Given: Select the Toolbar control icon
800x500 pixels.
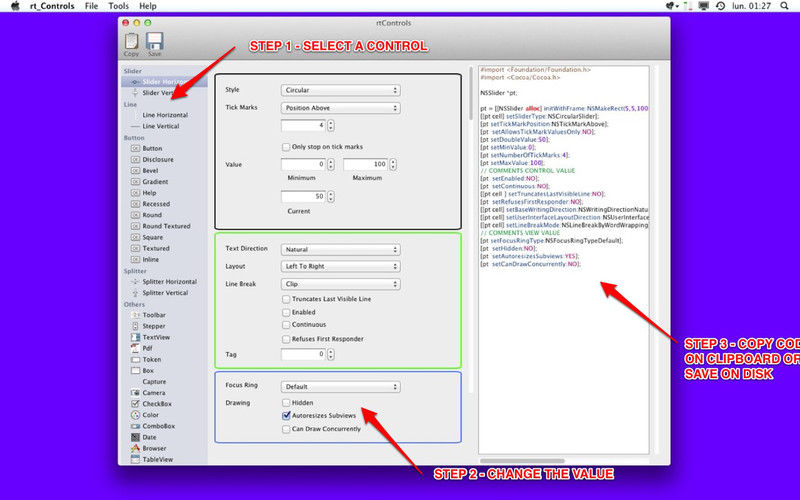Looking at the screenshot, I should coord(135,315).
